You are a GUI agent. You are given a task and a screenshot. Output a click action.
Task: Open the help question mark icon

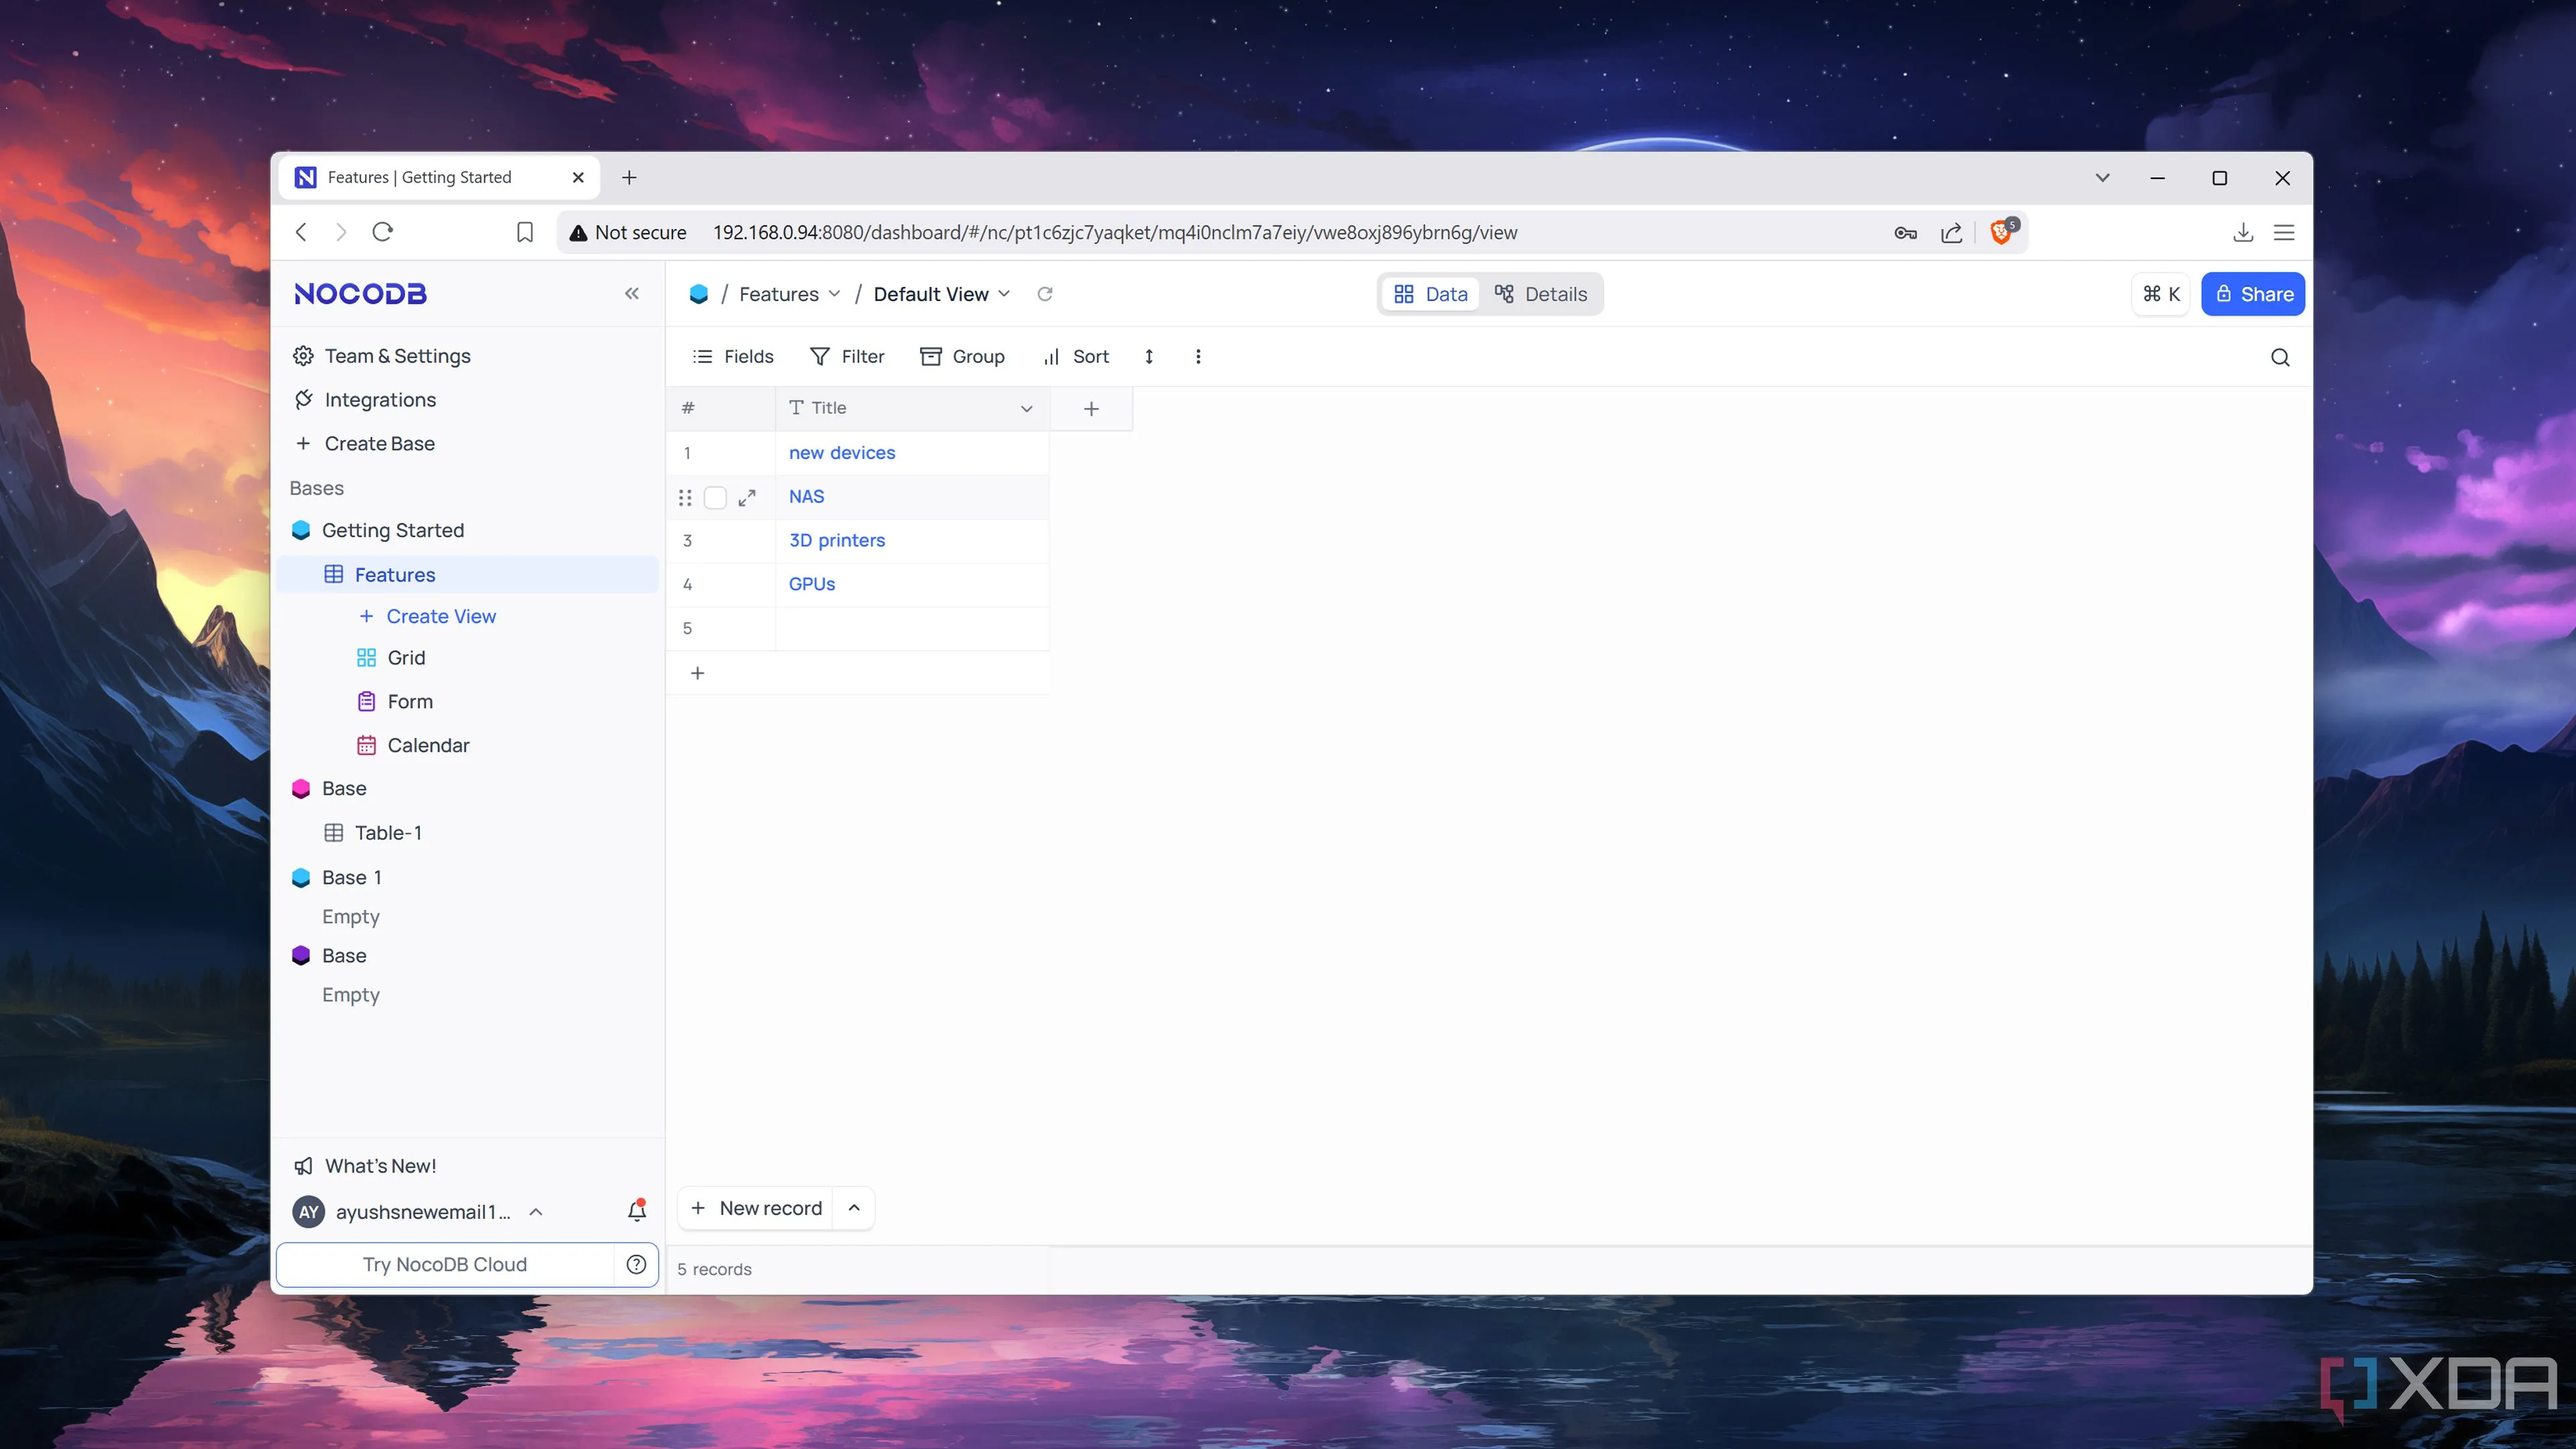pyautogui.click(x=636, y=1264)
